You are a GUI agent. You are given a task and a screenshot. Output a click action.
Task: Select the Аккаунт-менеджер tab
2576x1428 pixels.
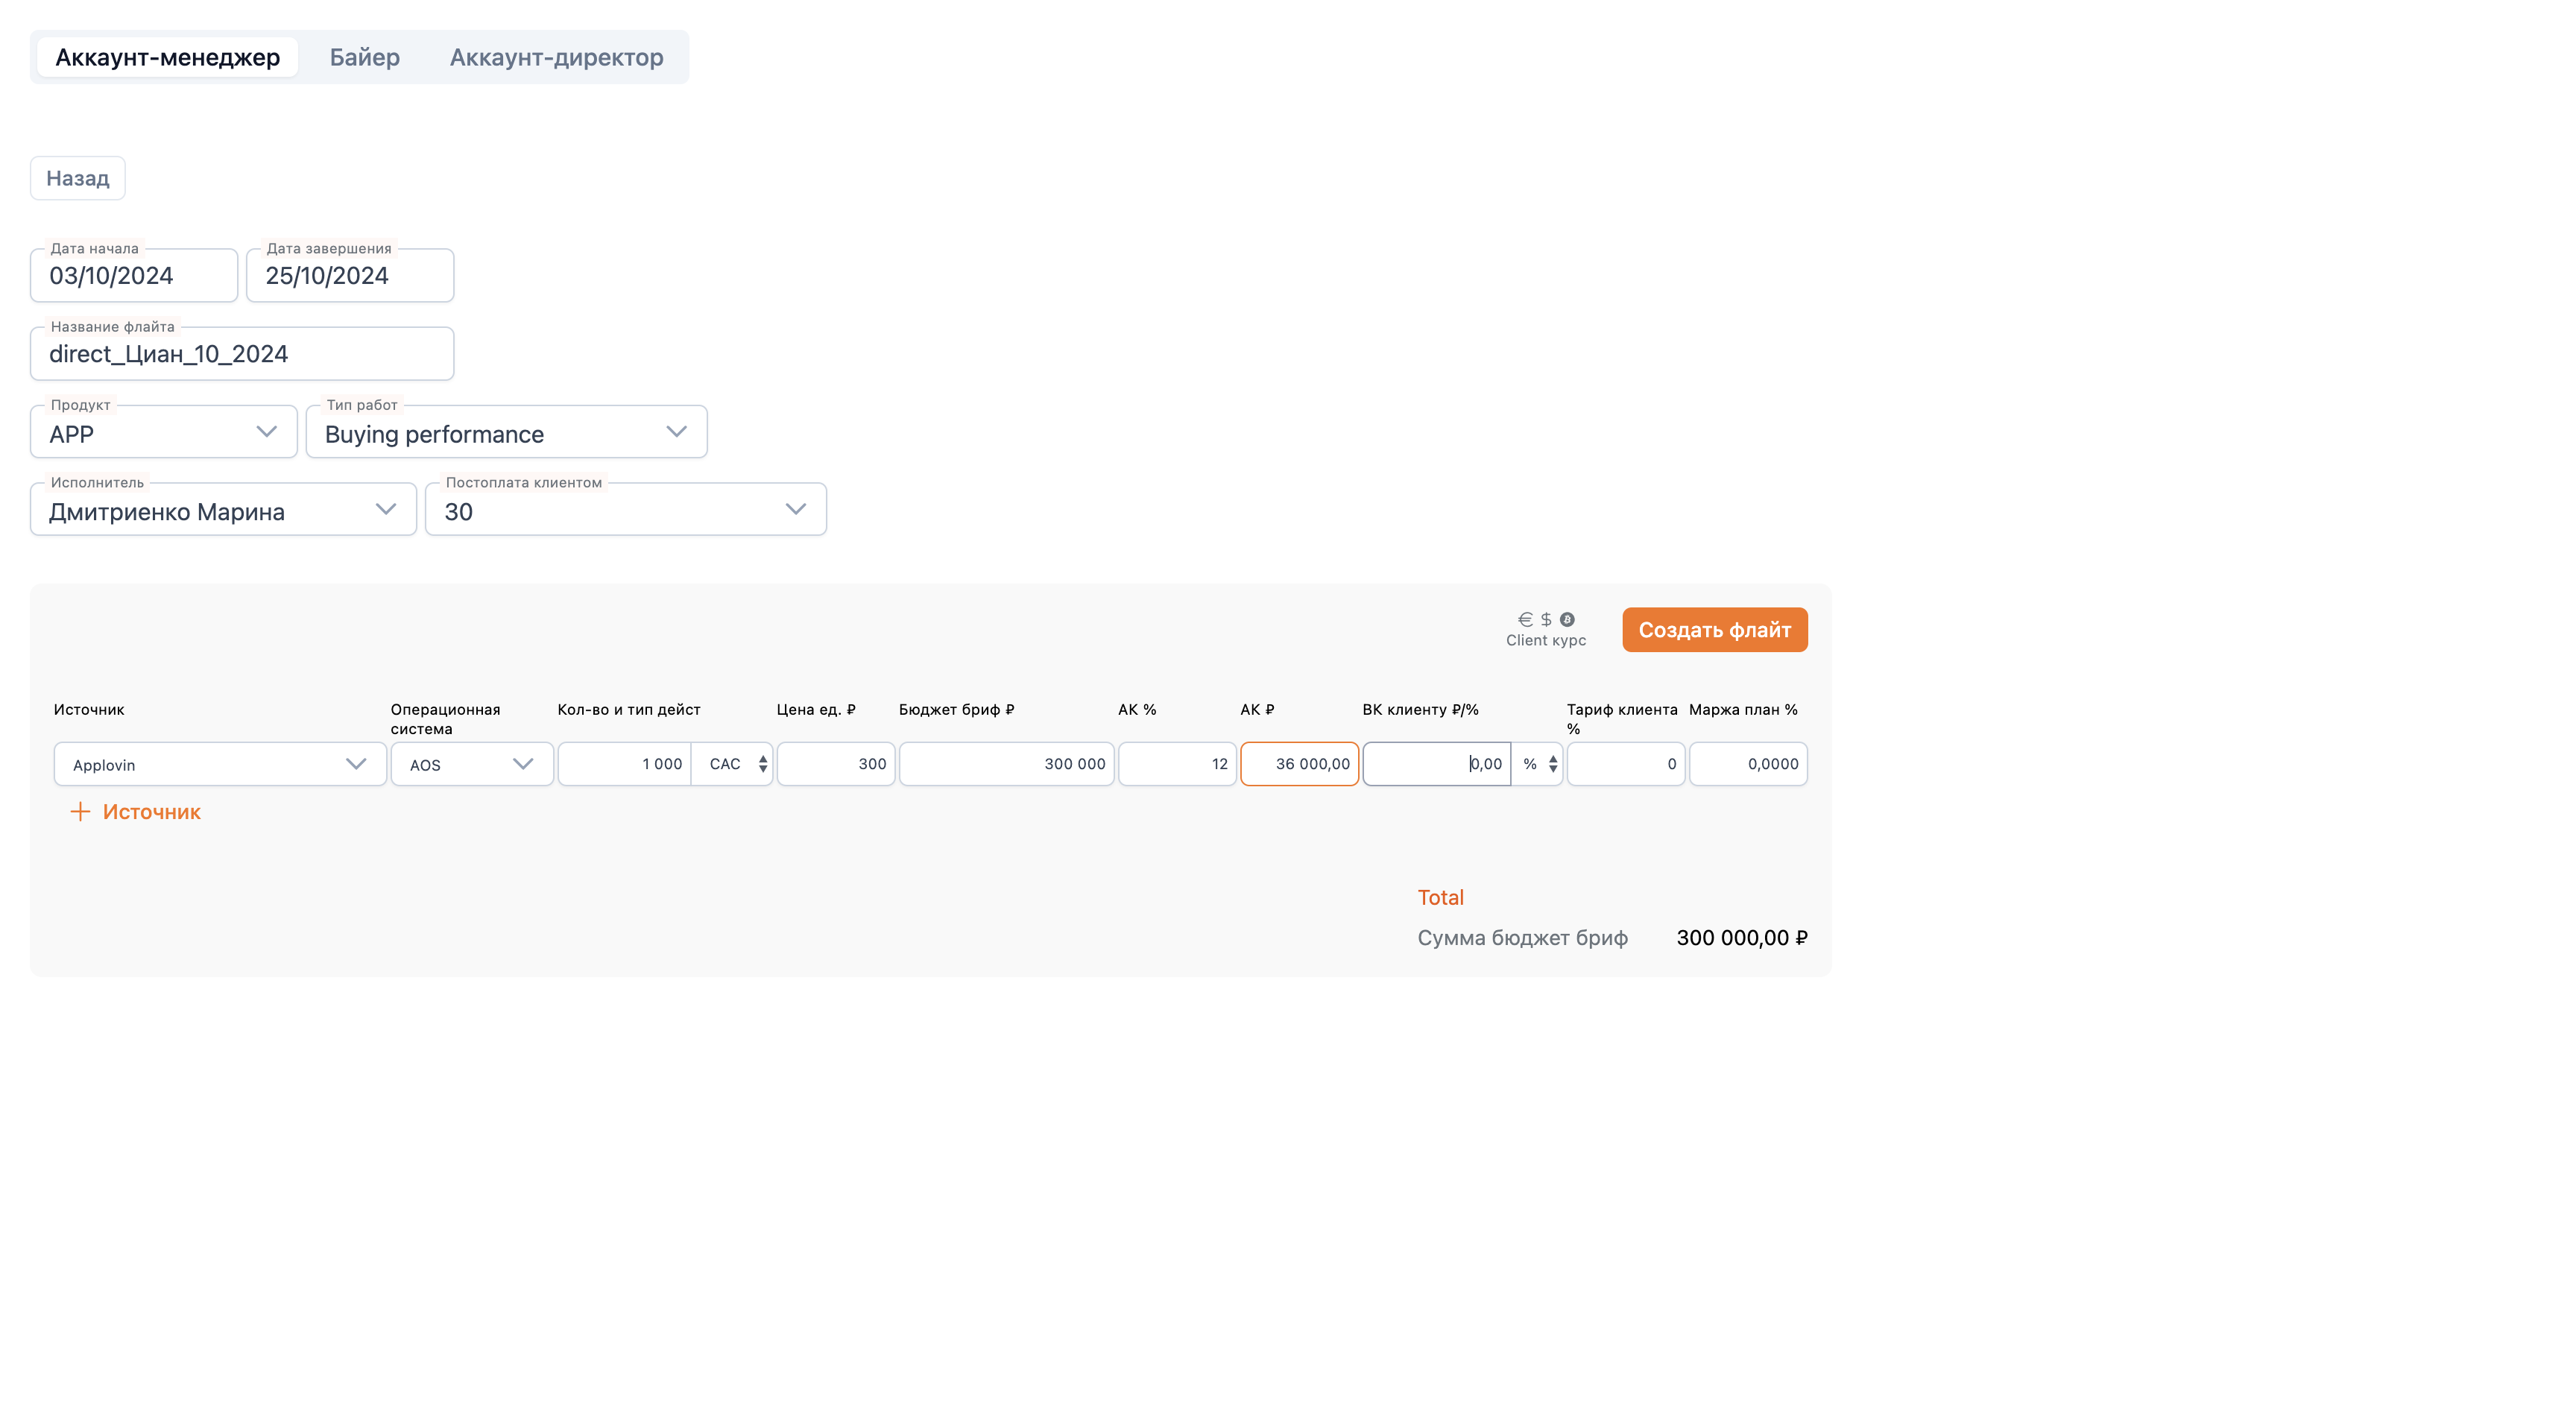pos(167,57)
